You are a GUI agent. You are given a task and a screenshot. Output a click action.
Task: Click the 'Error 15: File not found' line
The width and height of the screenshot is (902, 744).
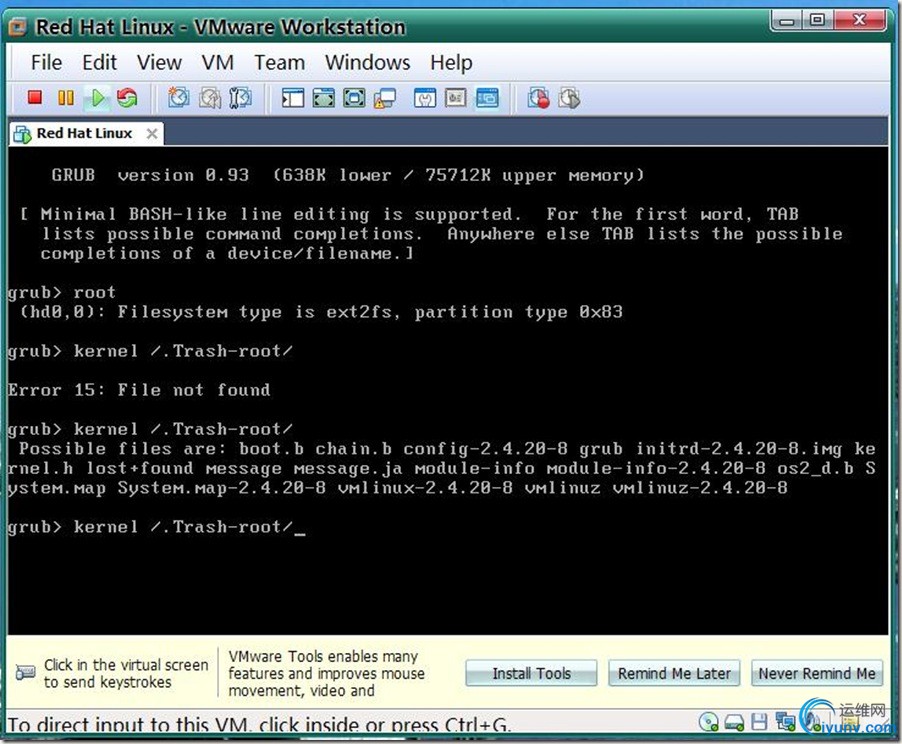point(139,390)
